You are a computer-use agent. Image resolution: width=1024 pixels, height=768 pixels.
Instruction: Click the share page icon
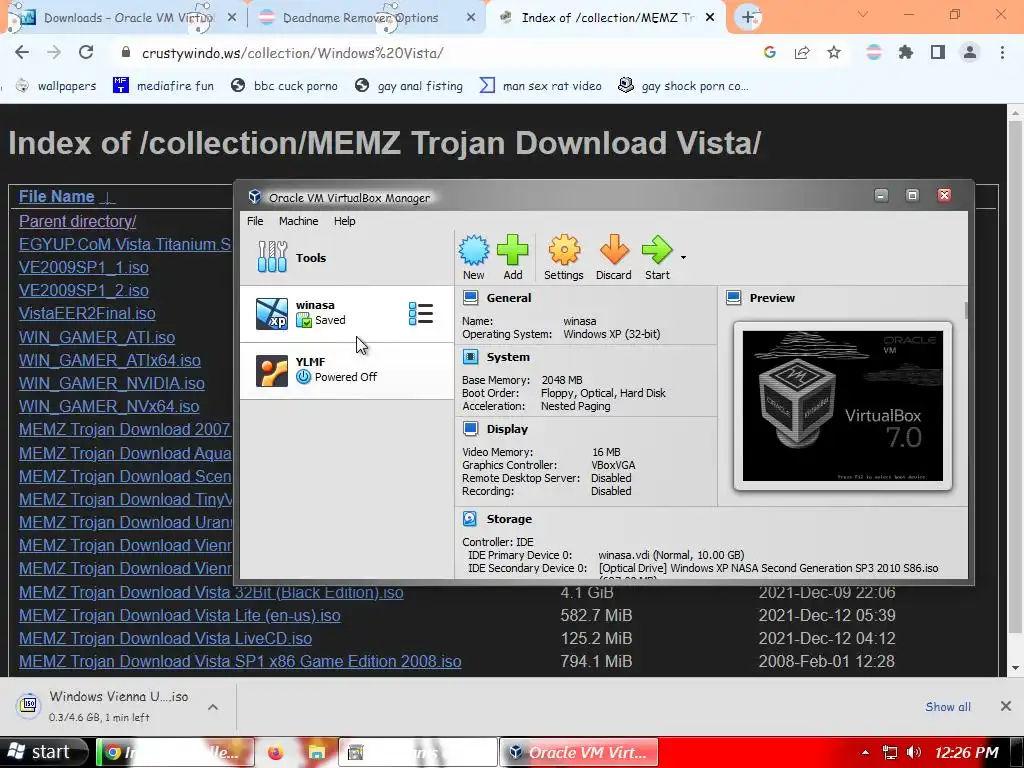point(802,52)
